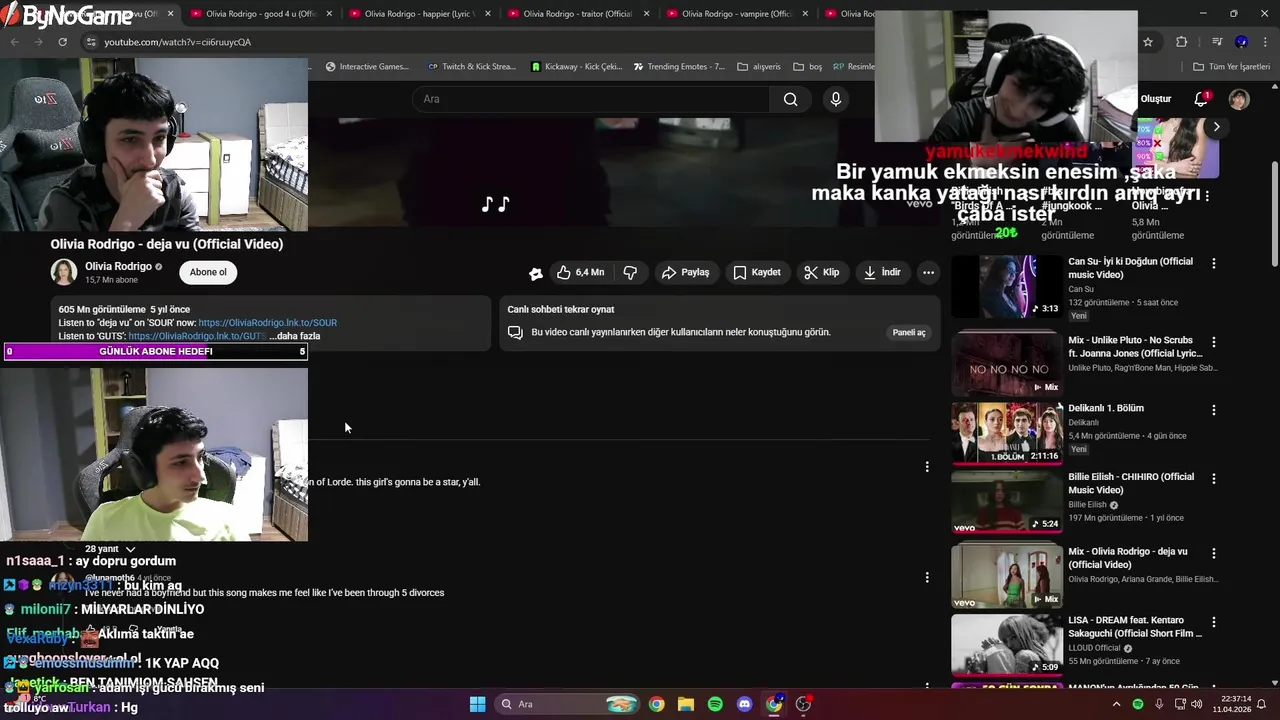Open the OliviaRodrigo.lnk.to/SOUR link
This screenshot has height=720, width=1280.
click(267, 323)
